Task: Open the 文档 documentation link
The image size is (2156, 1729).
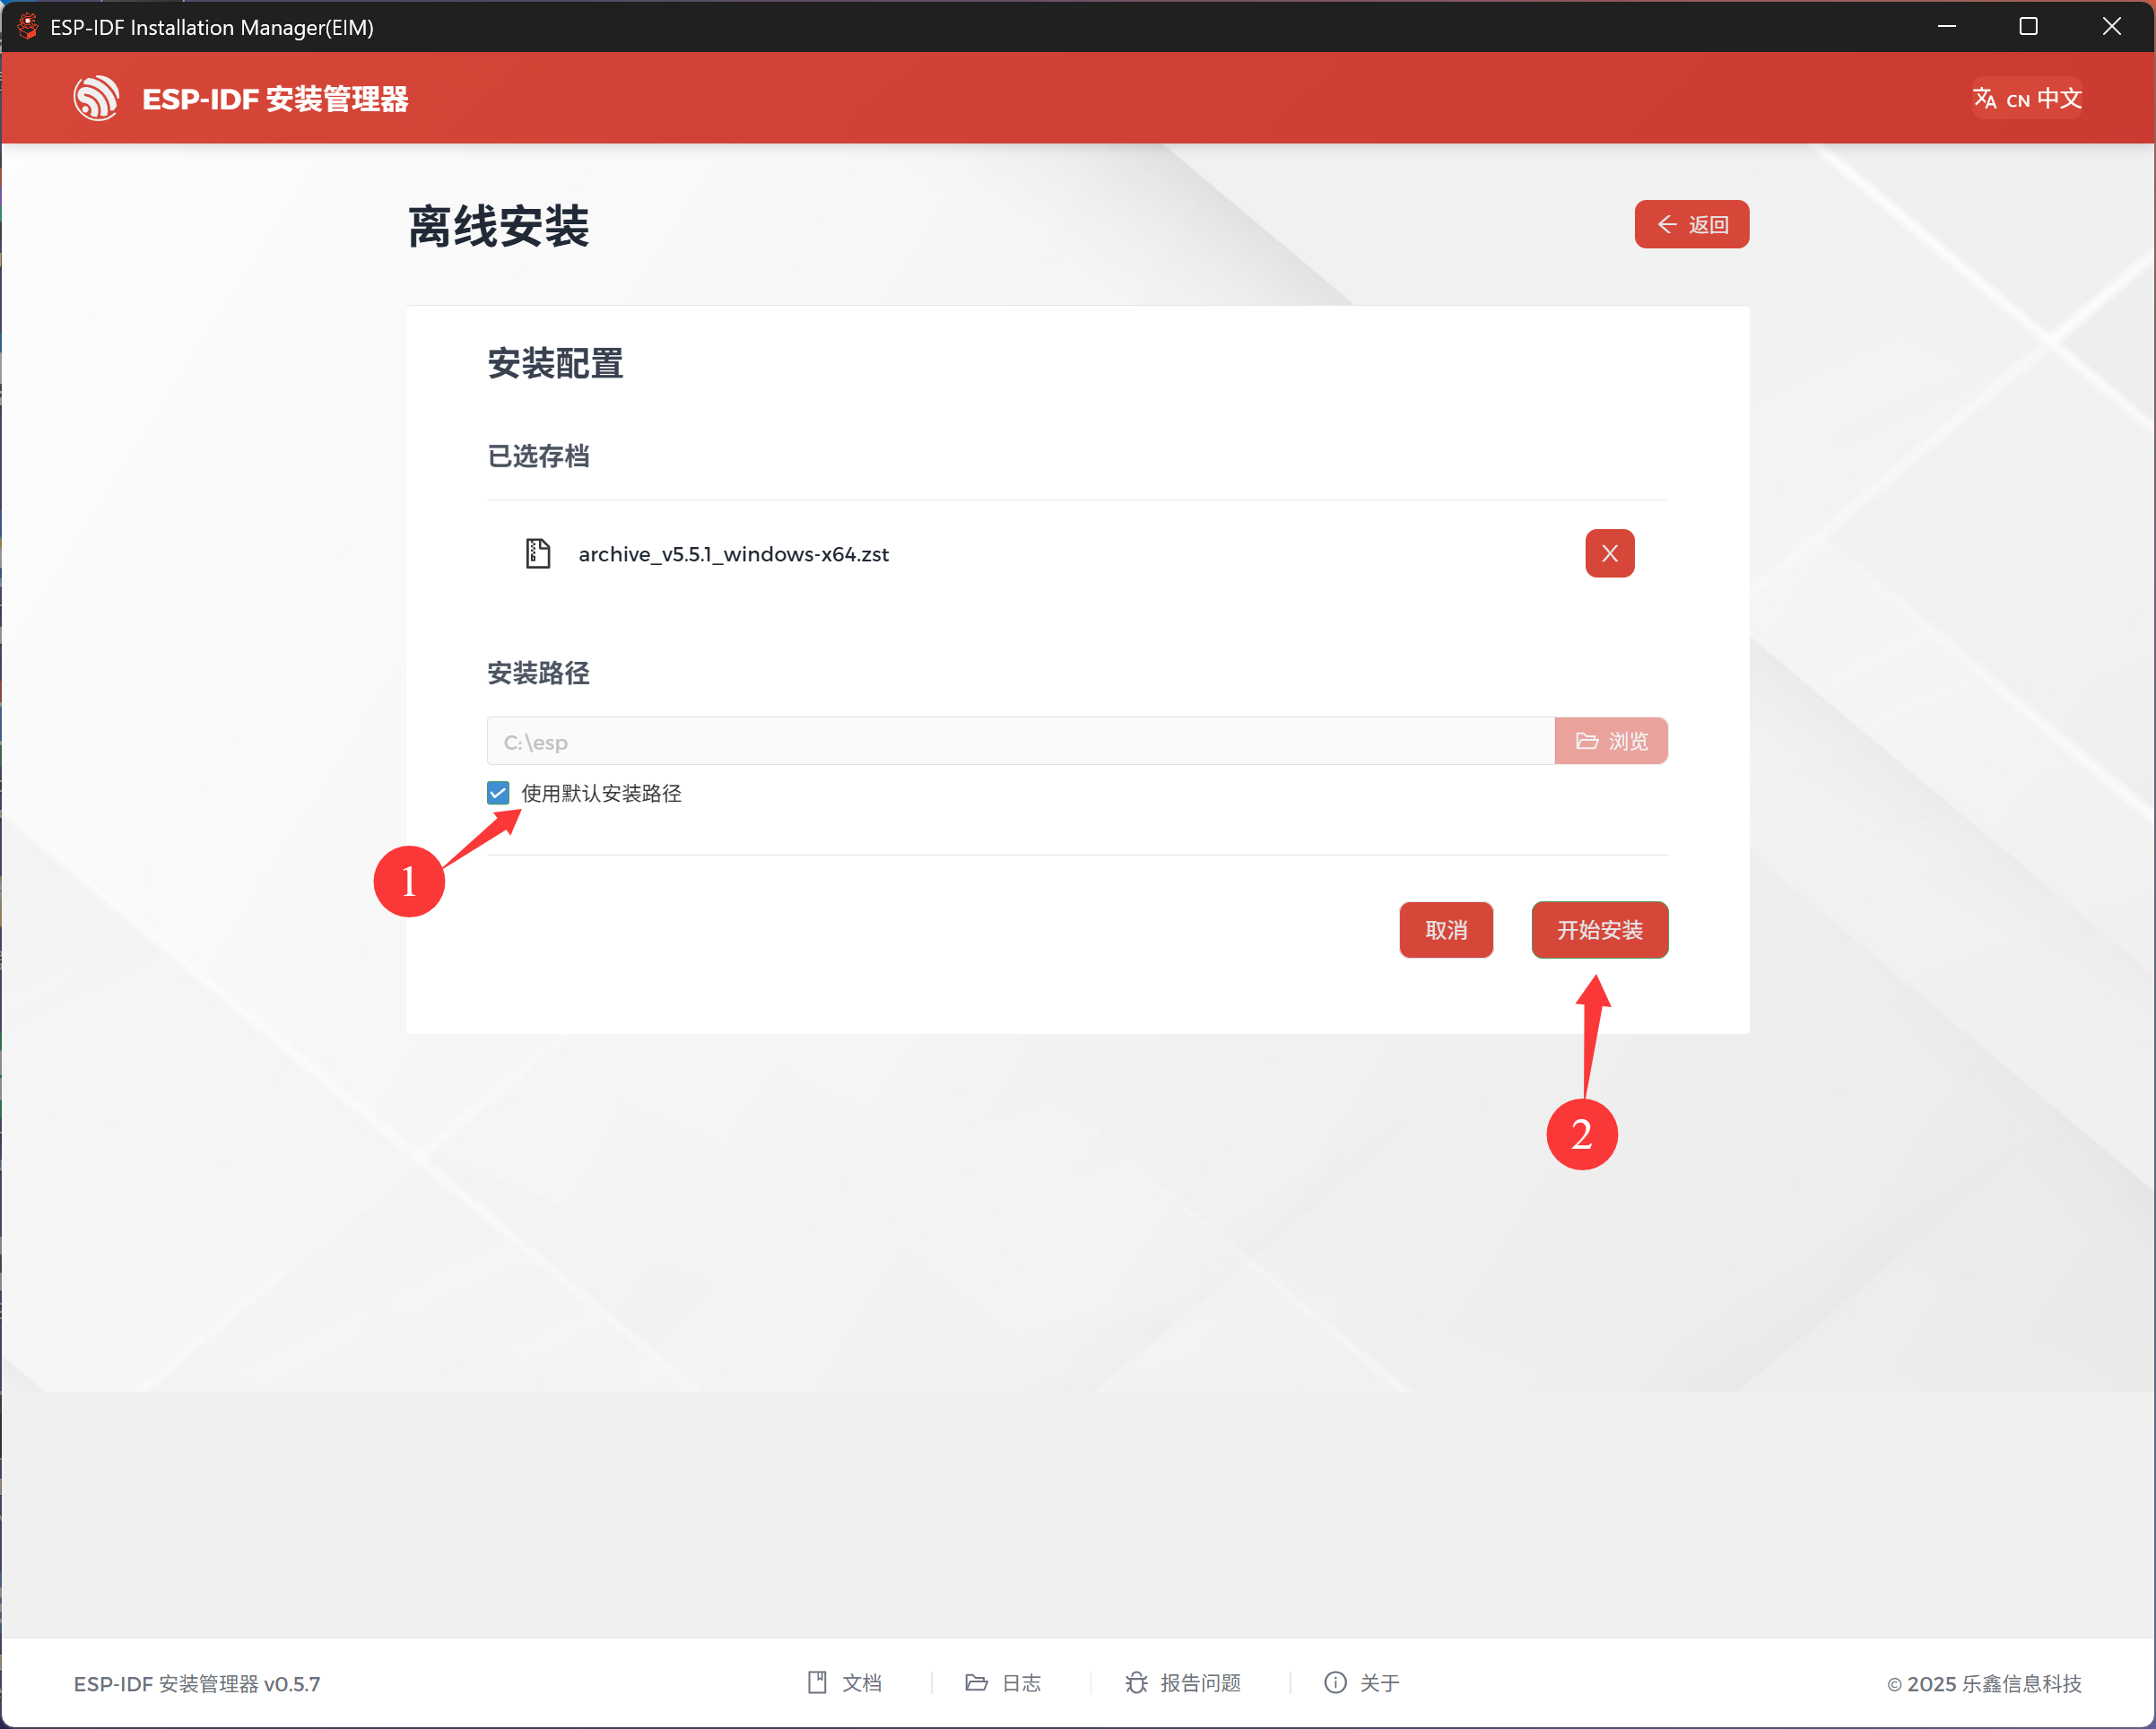Action: (x=845, y=1683)
